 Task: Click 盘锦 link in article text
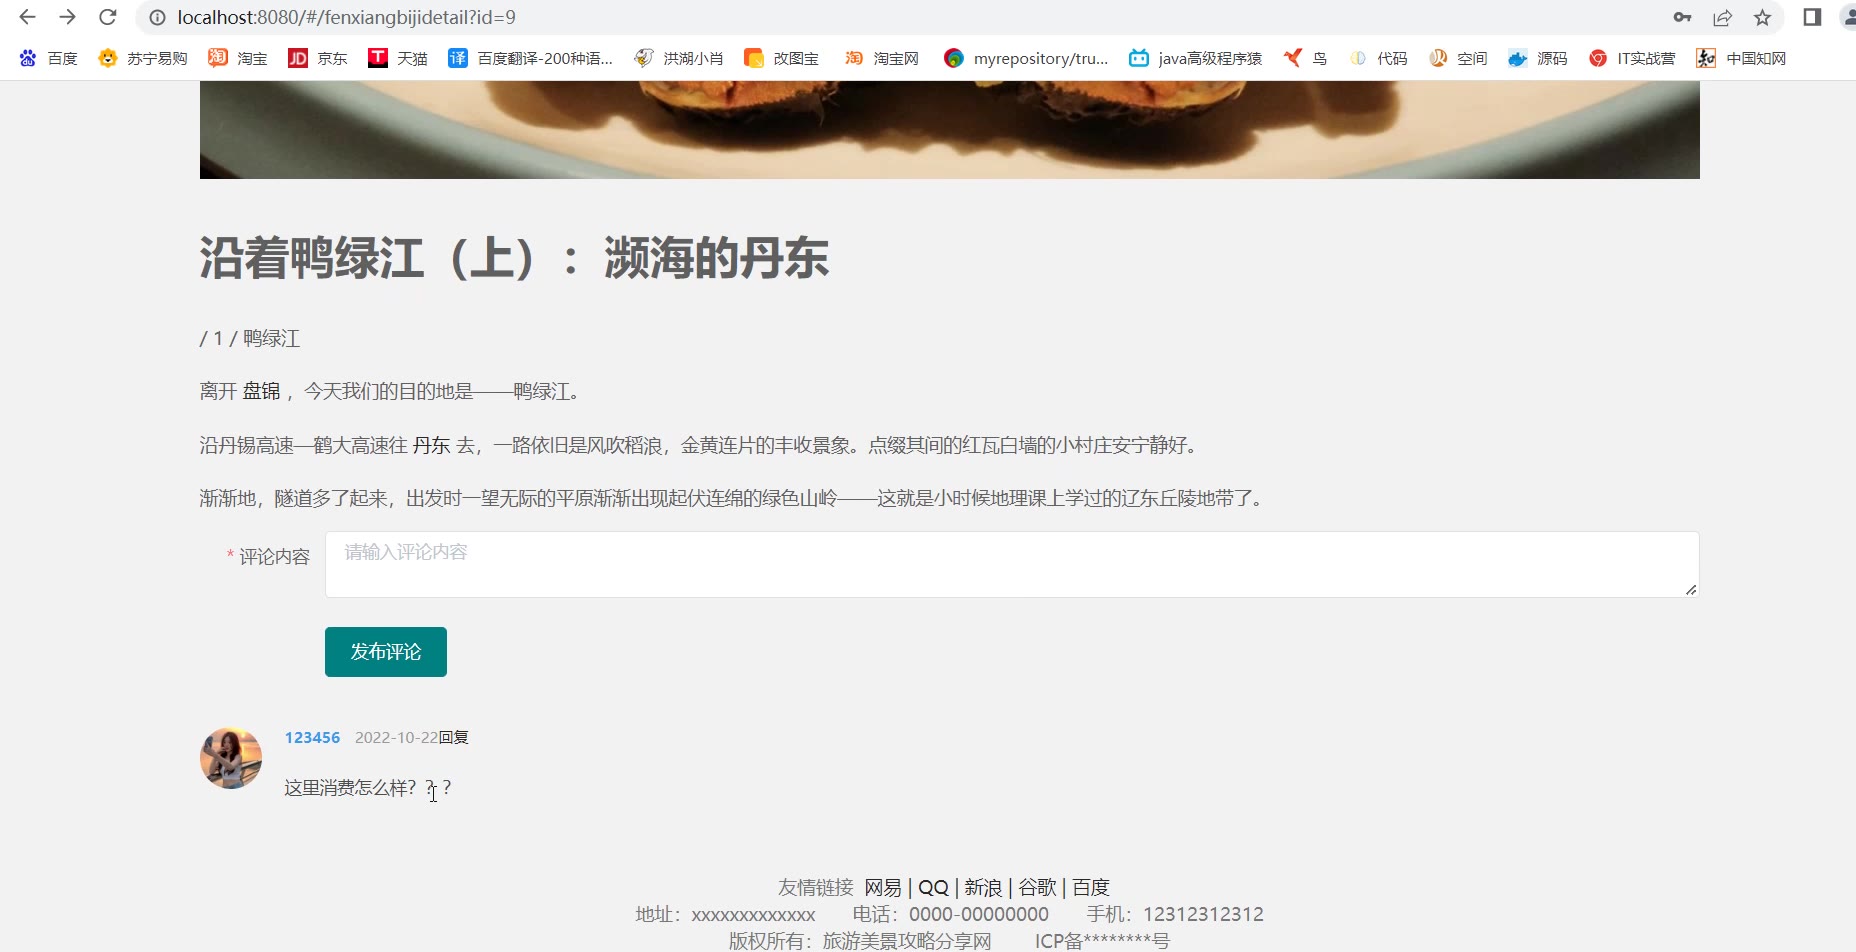click(x=261, y=391)
